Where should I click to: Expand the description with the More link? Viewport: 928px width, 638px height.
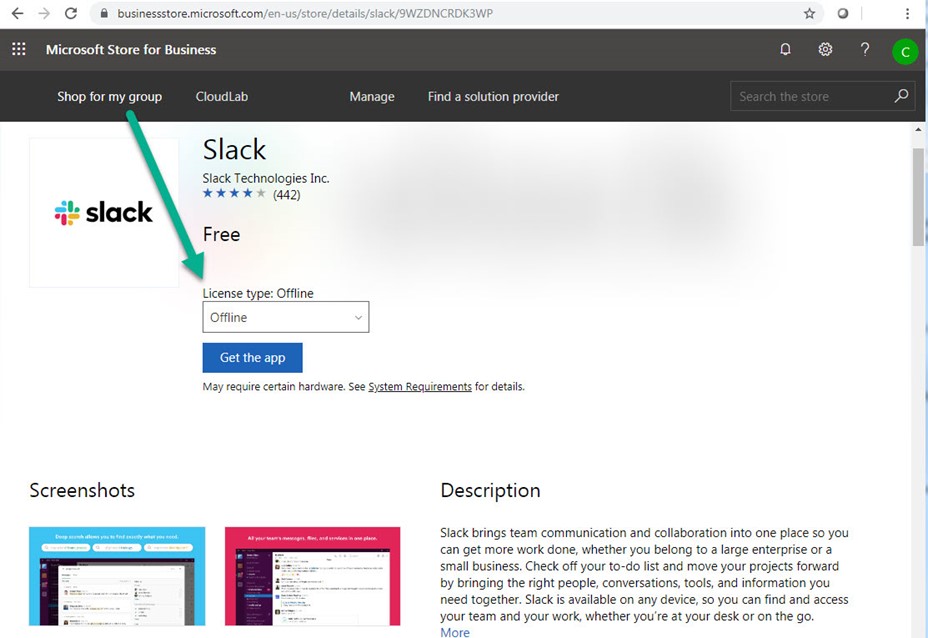pos(455,632)
